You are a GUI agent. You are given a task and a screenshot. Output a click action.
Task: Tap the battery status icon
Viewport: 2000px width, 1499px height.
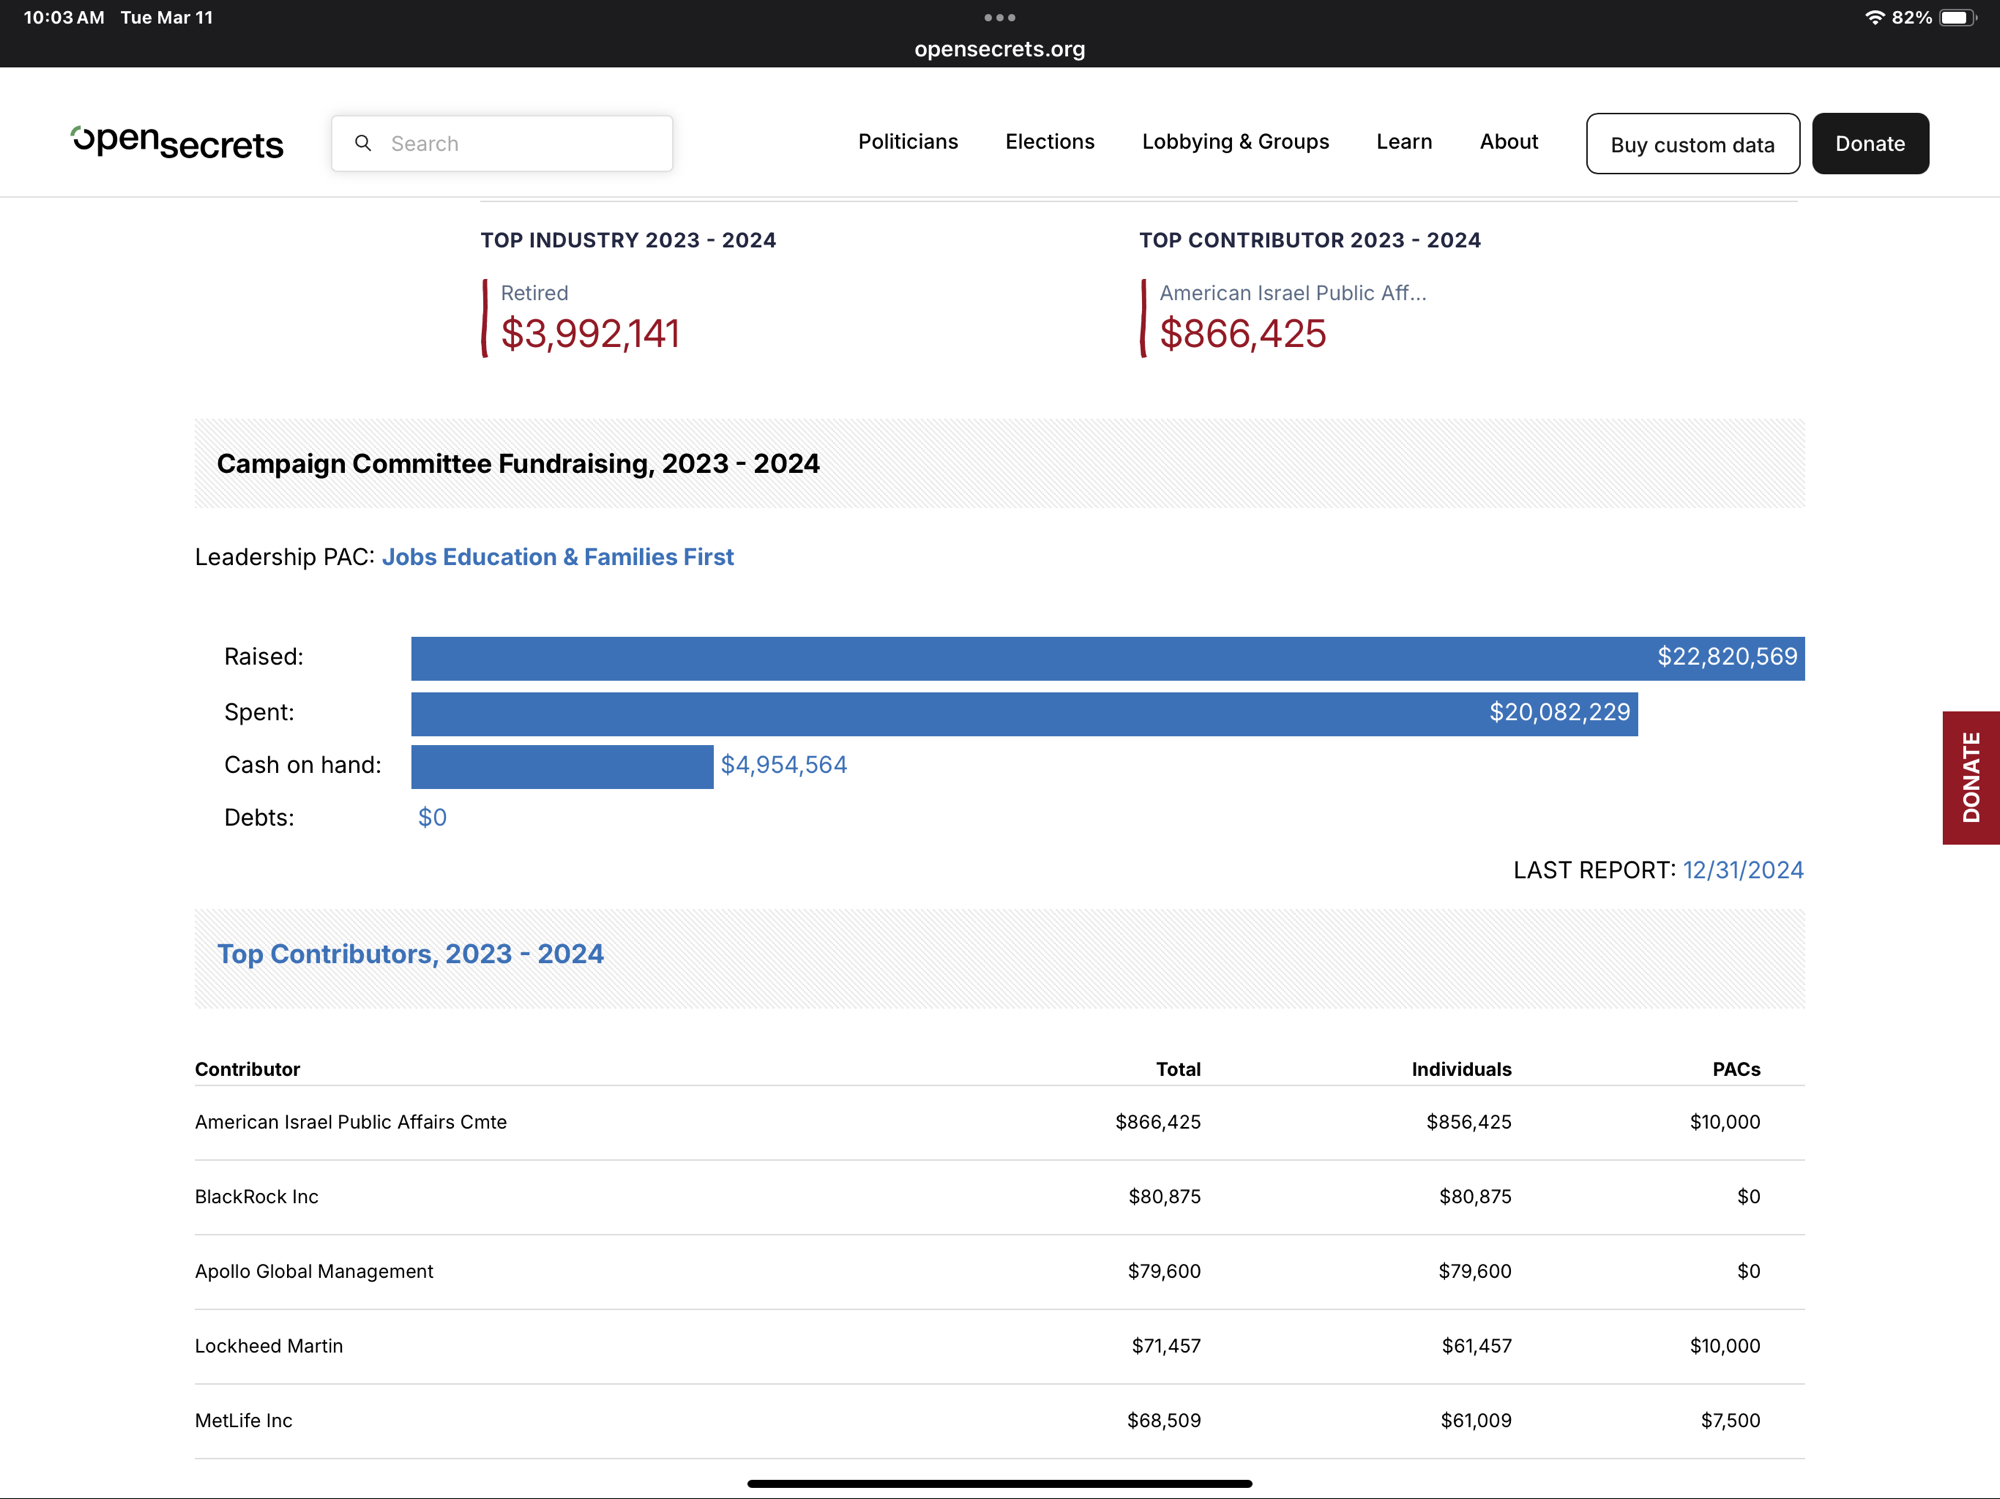(1957, 17)
